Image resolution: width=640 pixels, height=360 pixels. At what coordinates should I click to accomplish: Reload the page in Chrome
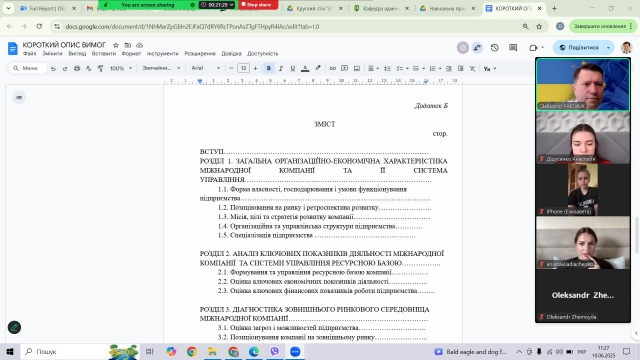coord(39,27)
